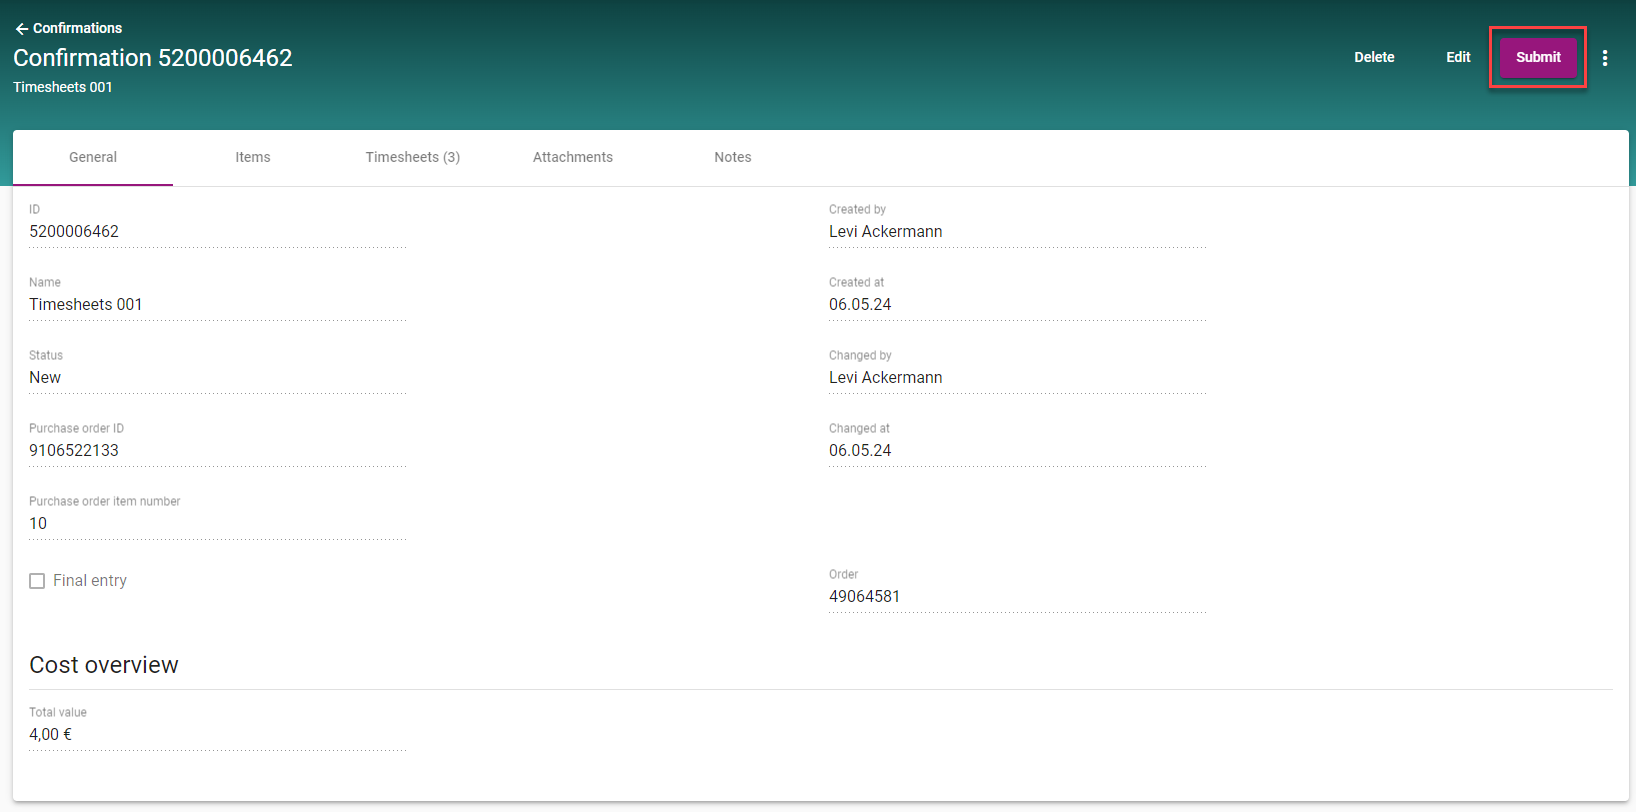Screen dimensions: 1636x812
Task: Open the Items tab
Action: 253,157
